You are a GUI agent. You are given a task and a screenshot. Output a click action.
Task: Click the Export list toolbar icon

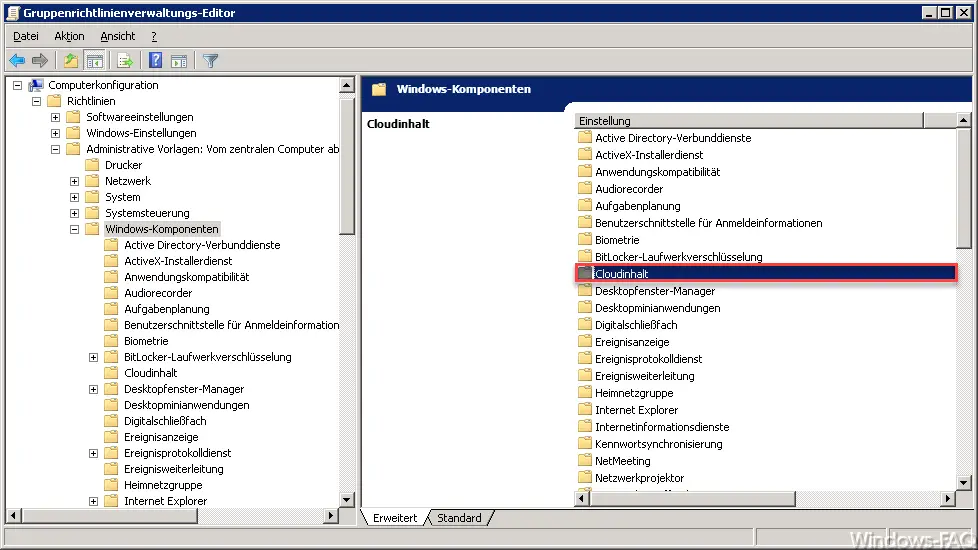pyautogui.click(x=125, y=60)
